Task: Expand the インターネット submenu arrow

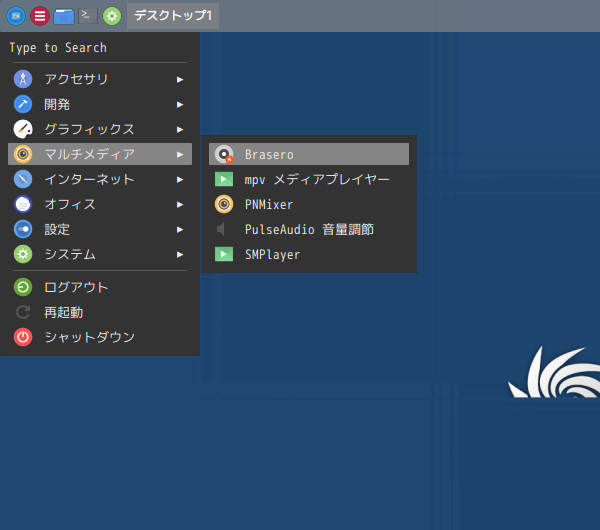Action: [x=180, y=180]
